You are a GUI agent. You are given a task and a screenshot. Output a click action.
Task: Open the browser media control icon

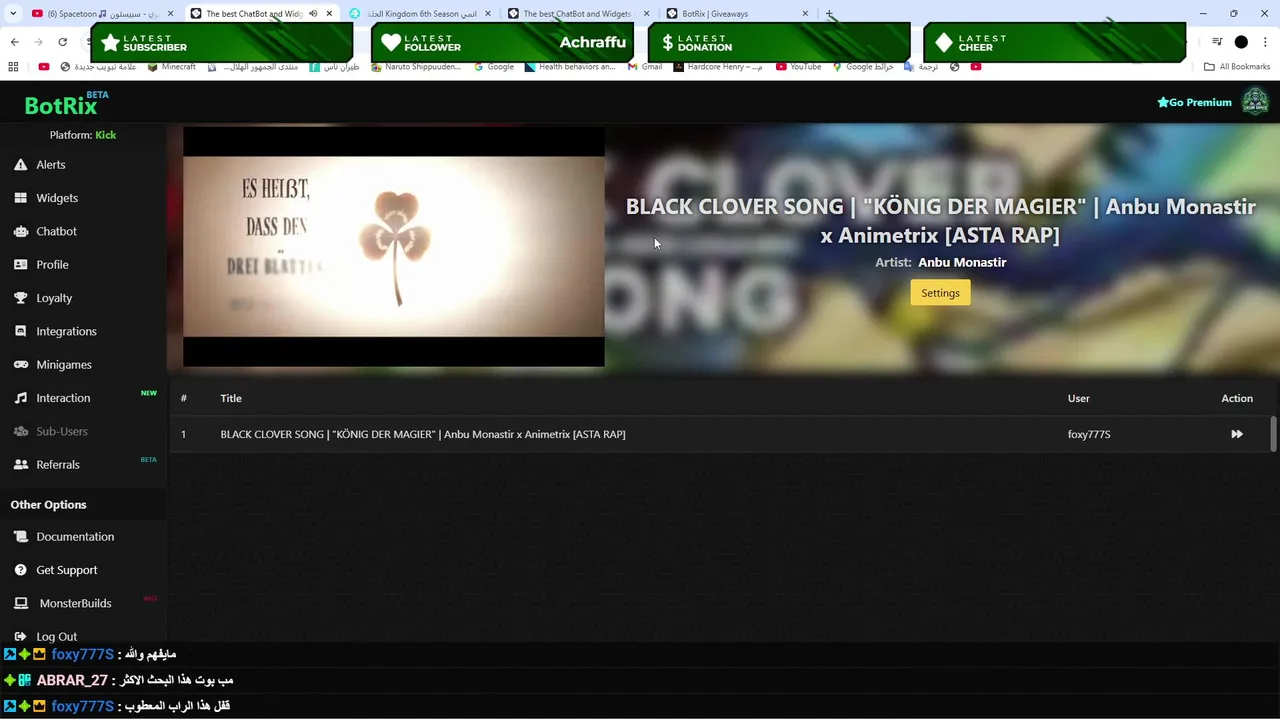1217,42
